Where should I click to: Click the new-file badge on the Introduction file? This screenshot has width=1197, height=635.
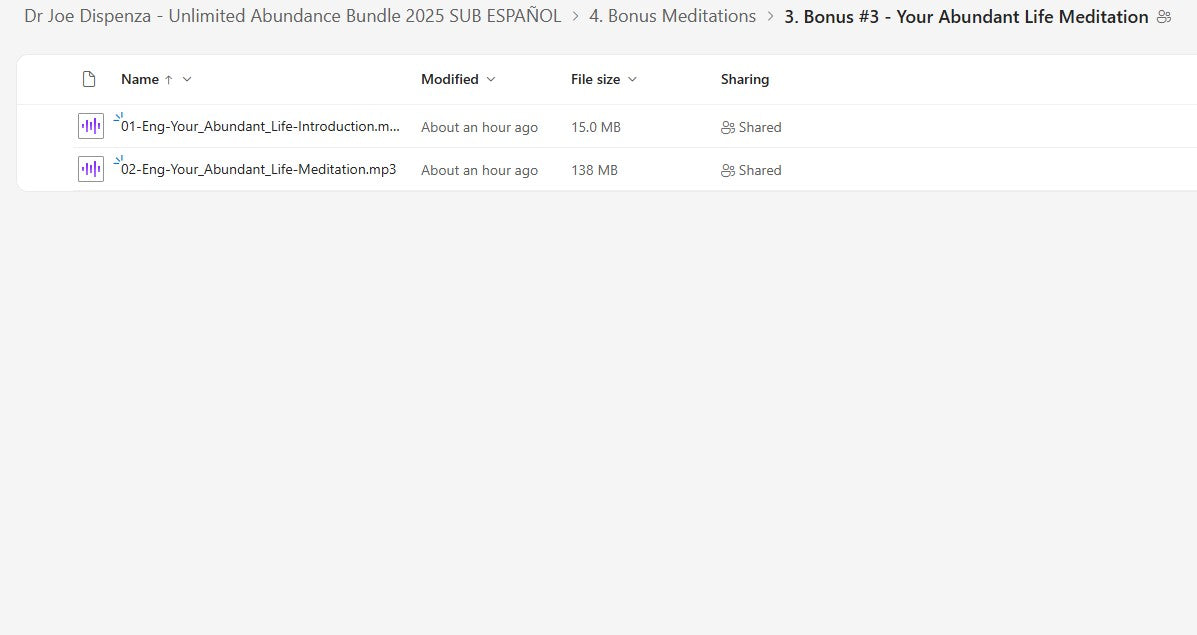coord(119,115)
